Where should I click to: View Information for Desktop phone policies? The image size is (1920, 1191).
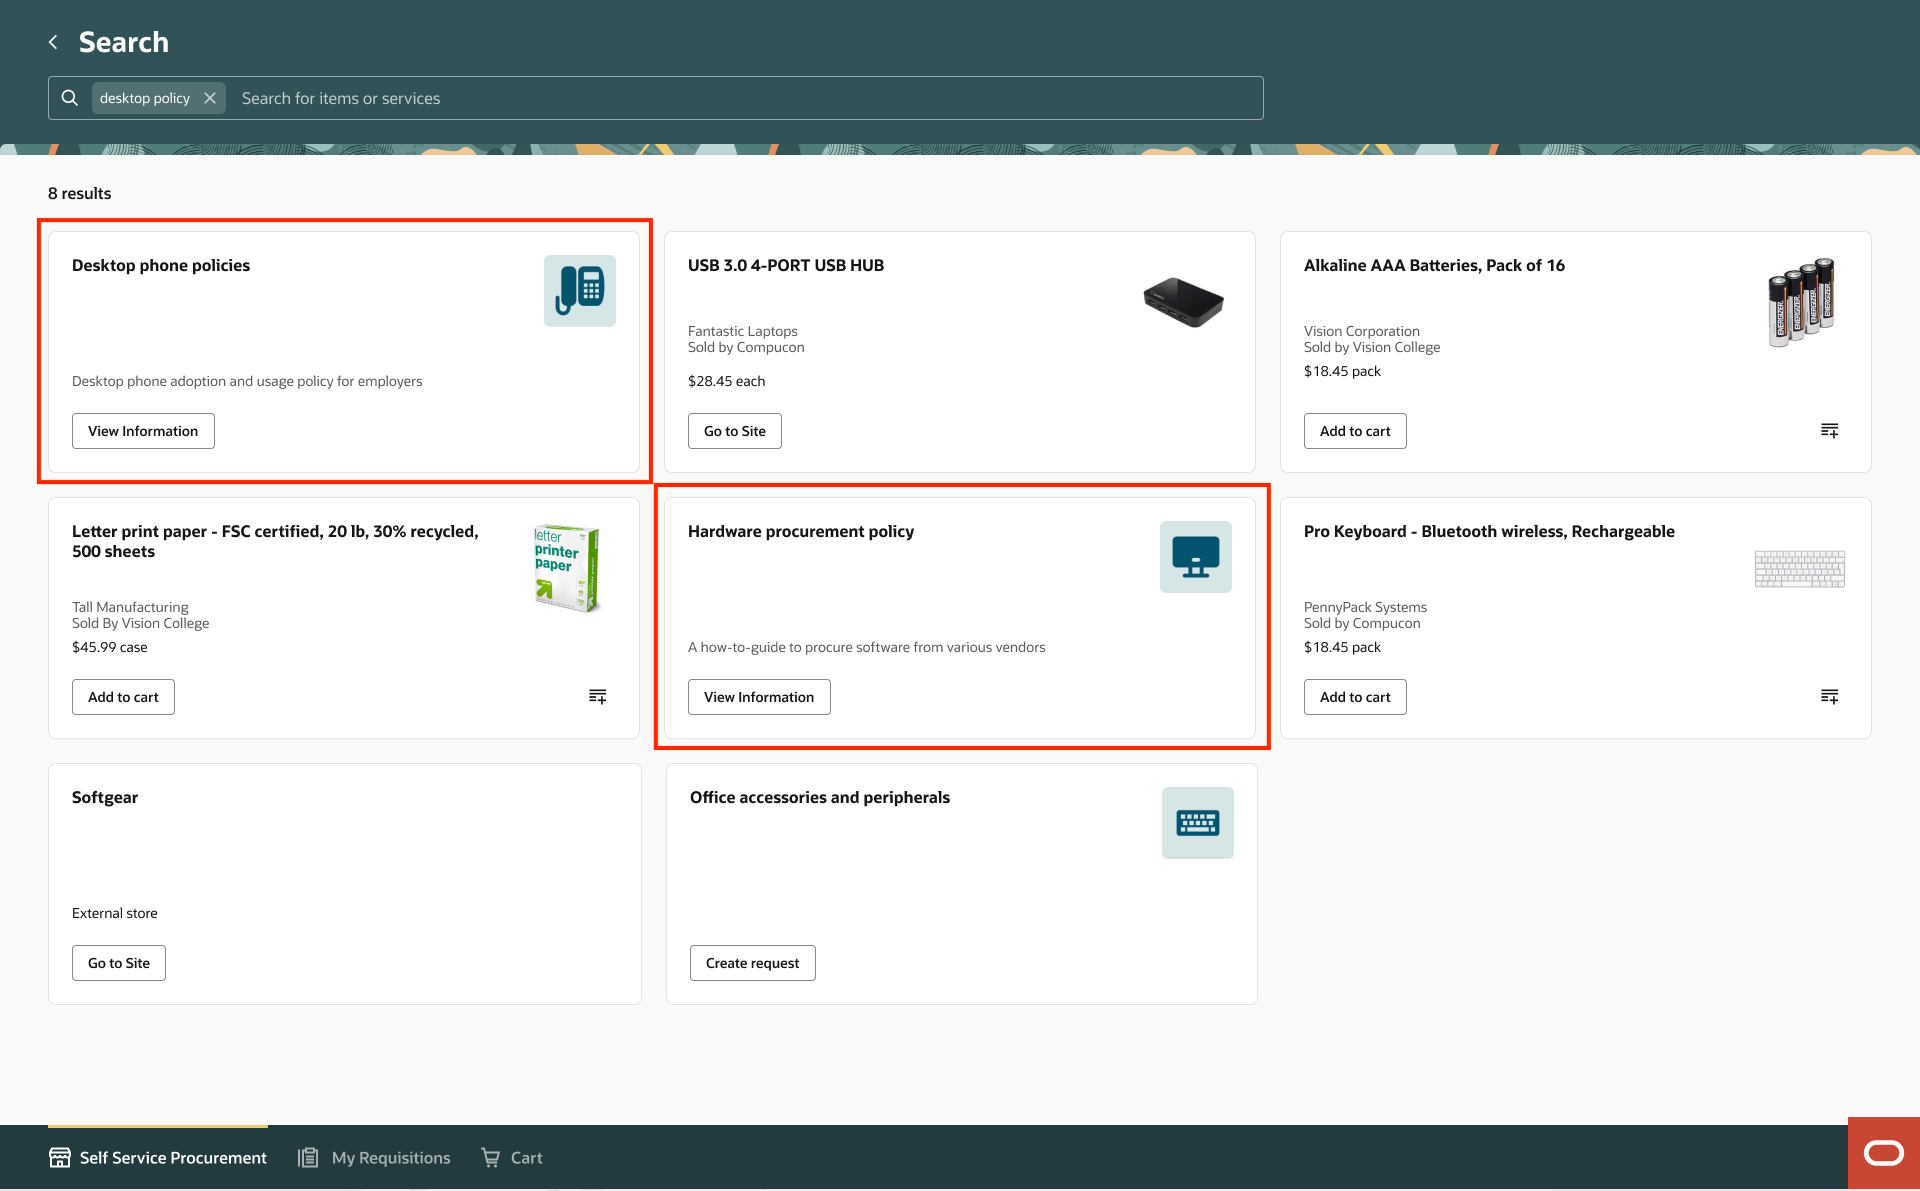143,431
